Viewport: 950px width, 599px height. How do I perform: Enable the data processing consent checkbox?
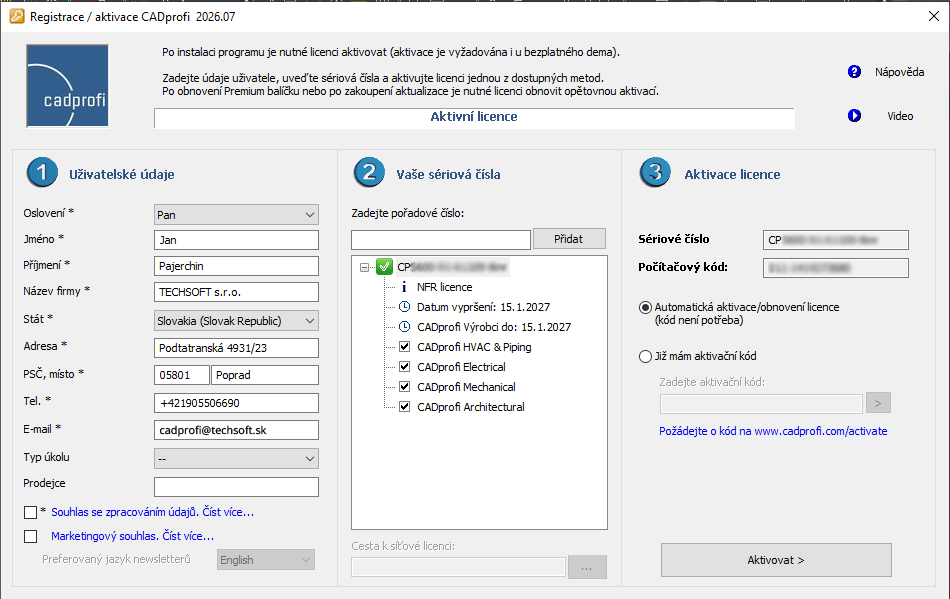pyautogui.click(x=30, y=512)
